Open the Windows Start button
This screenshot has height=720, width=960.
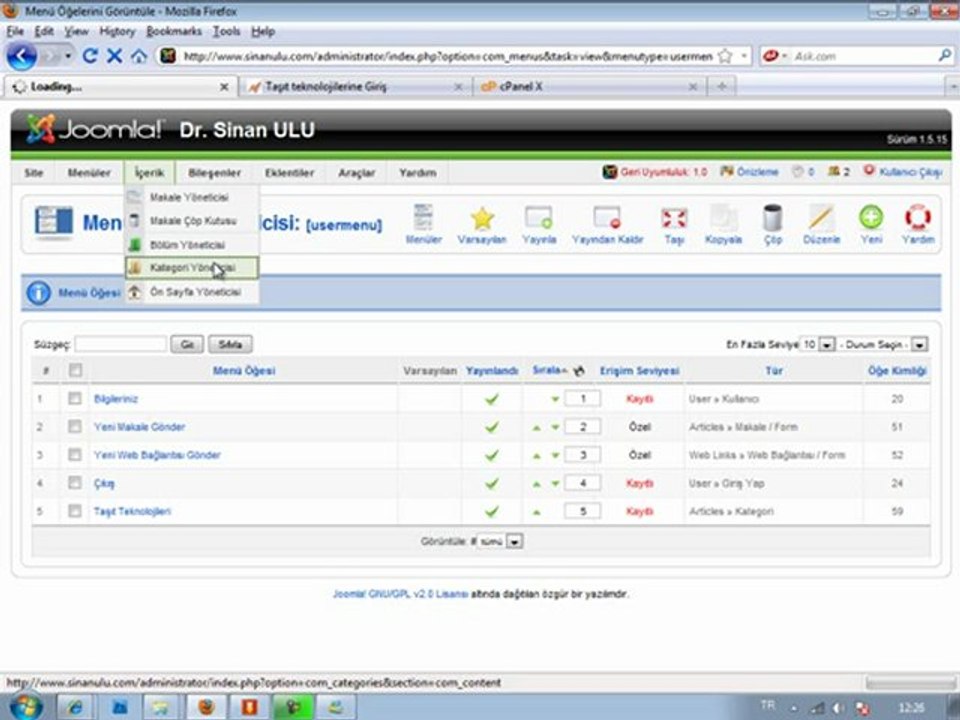tap(25, 707)
